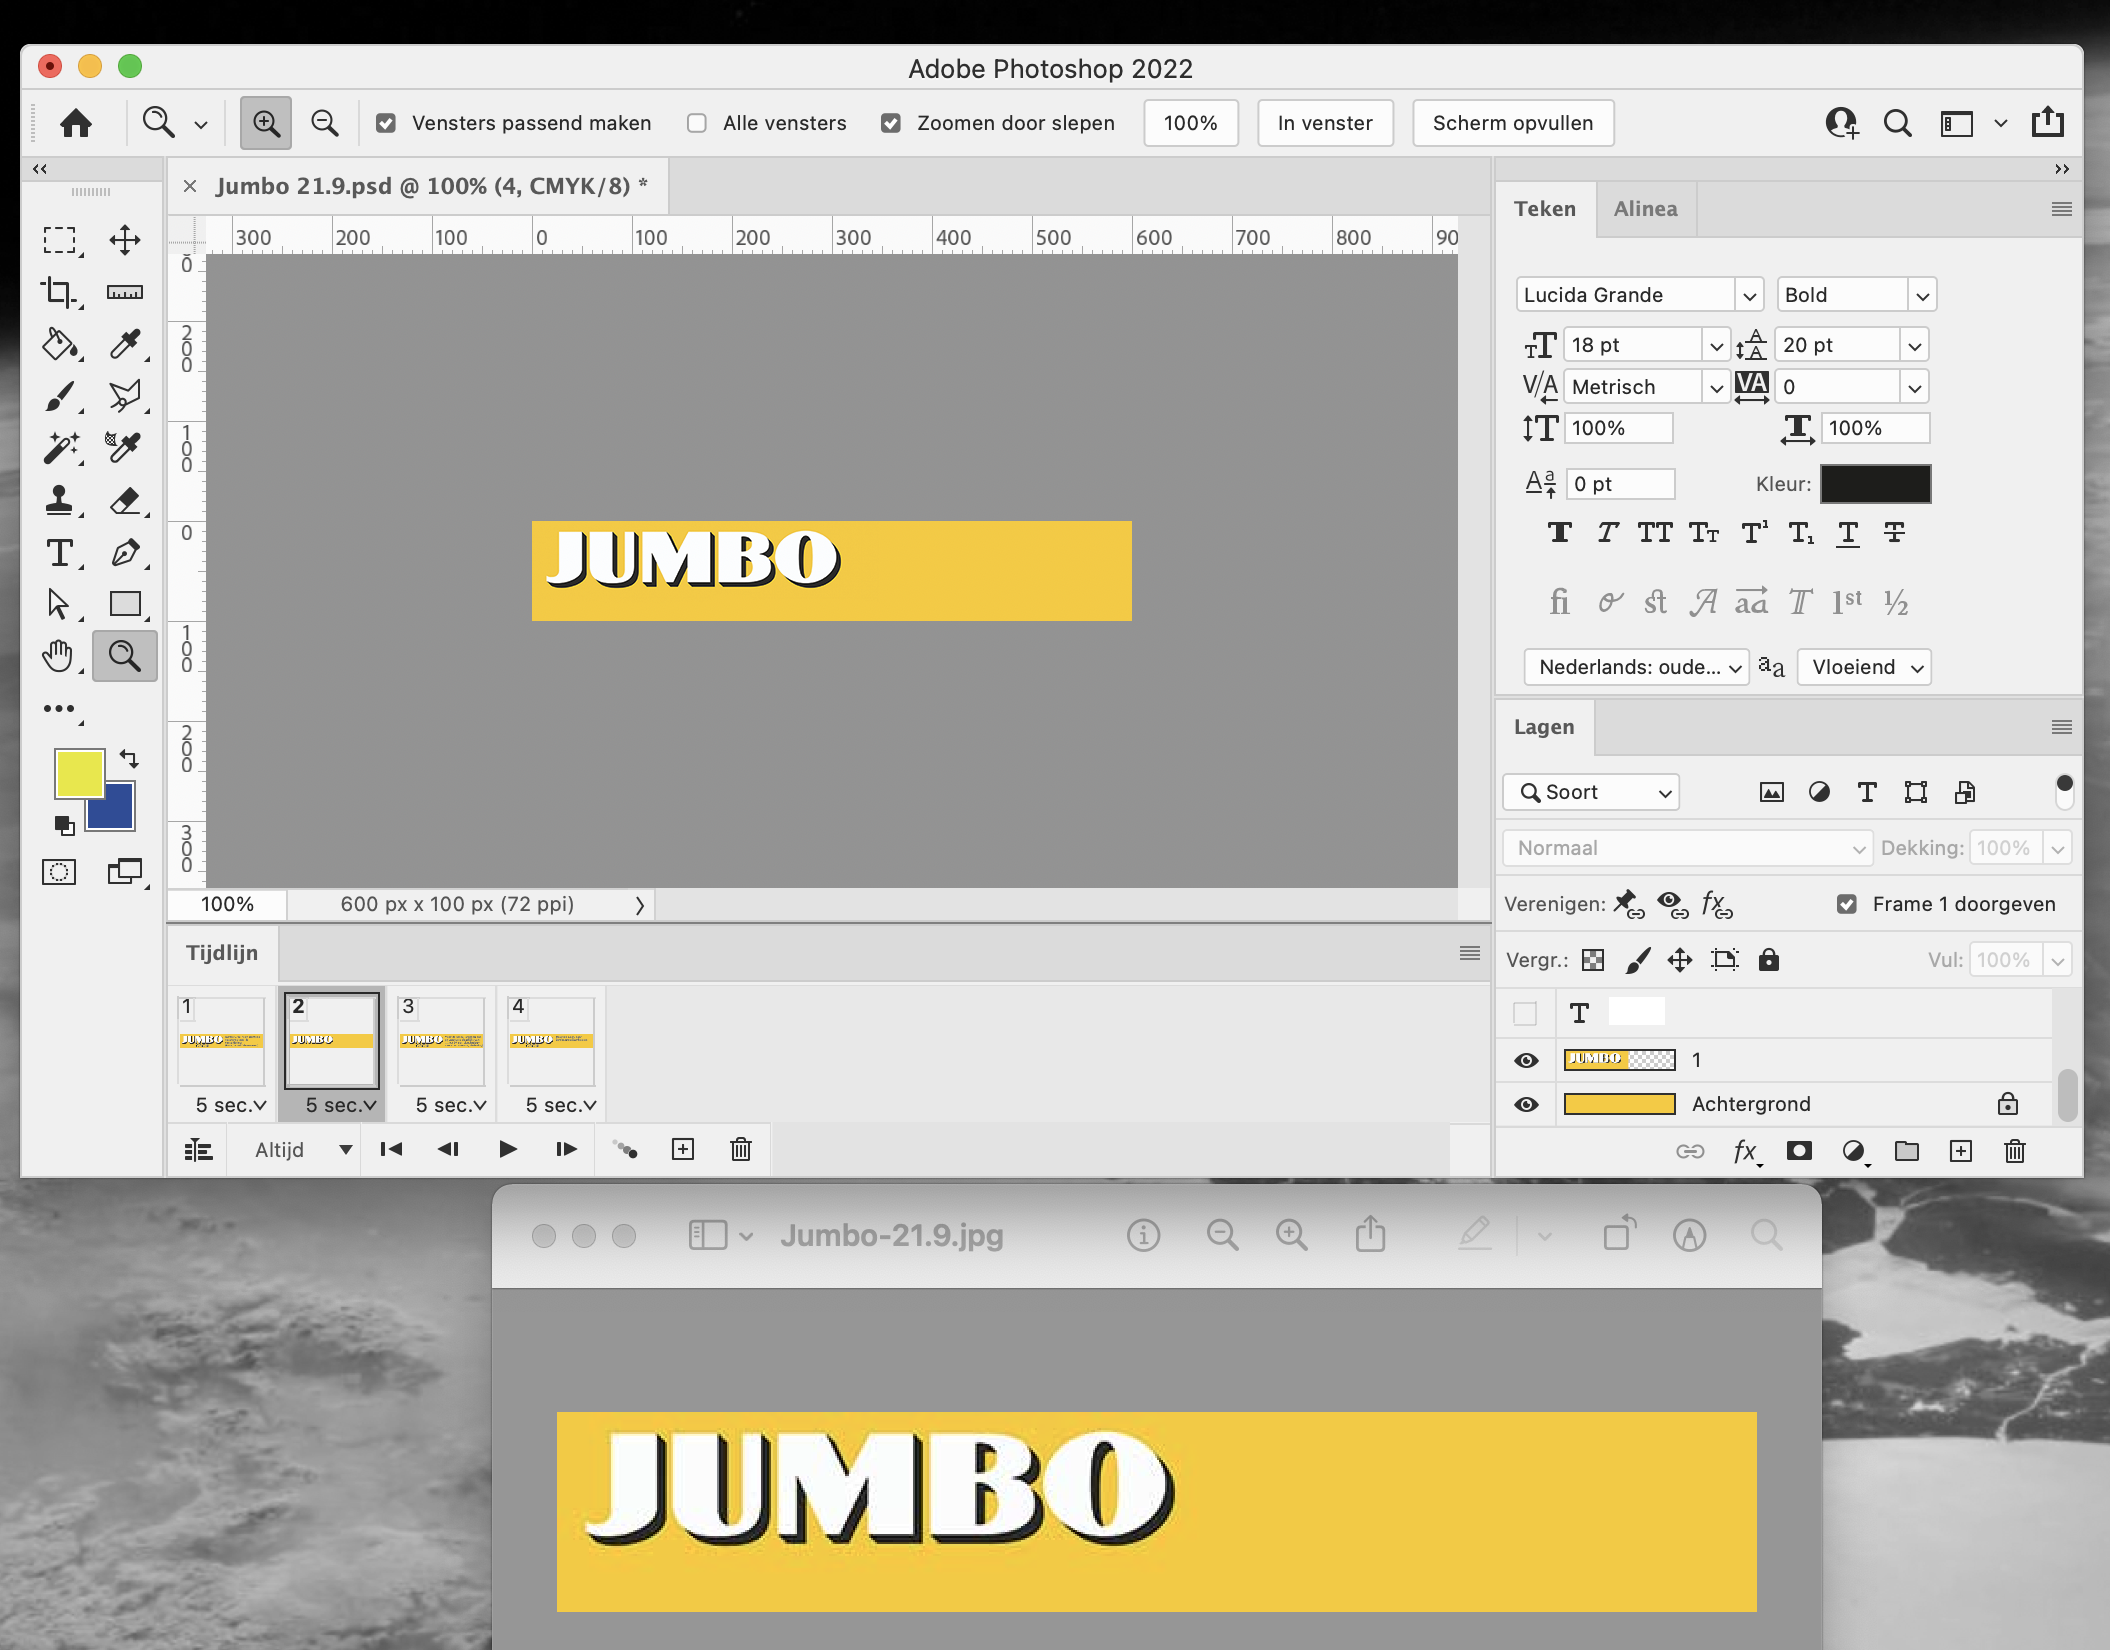Click the Home icon in options bar
Viewport: 2110px width, 1650px height.
76,123
